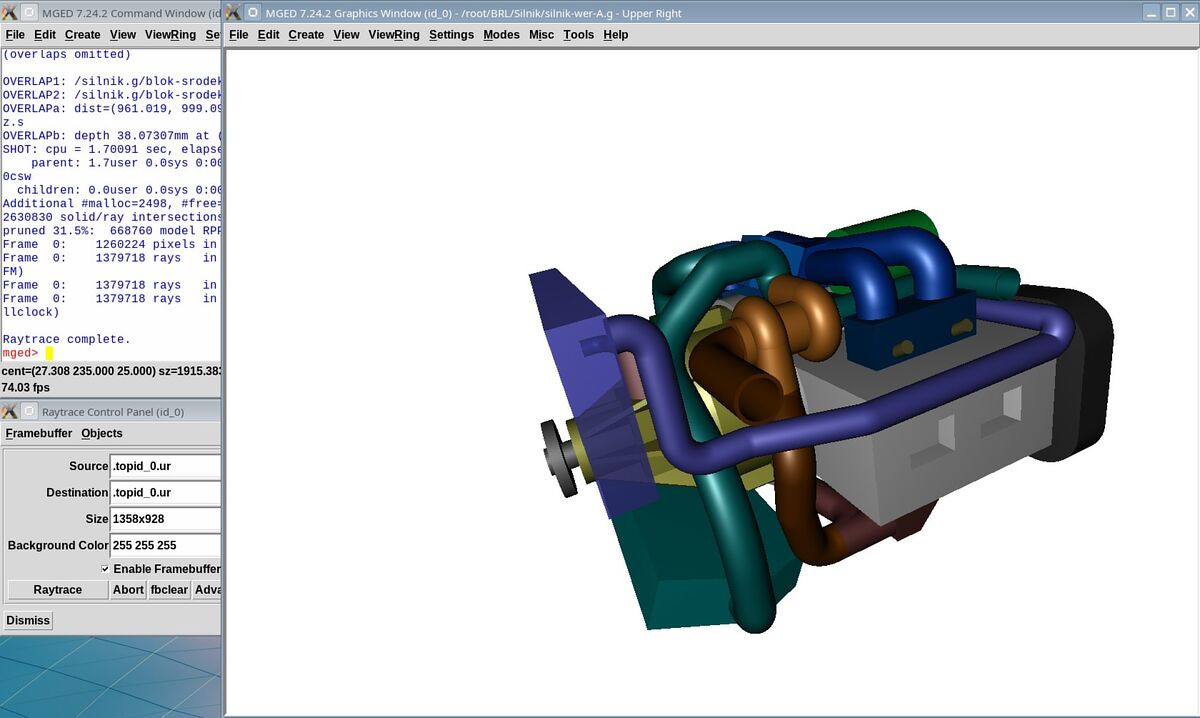
Task: Open the Objects menu in Raytrace panel
Action: click(x=102, y=433)
